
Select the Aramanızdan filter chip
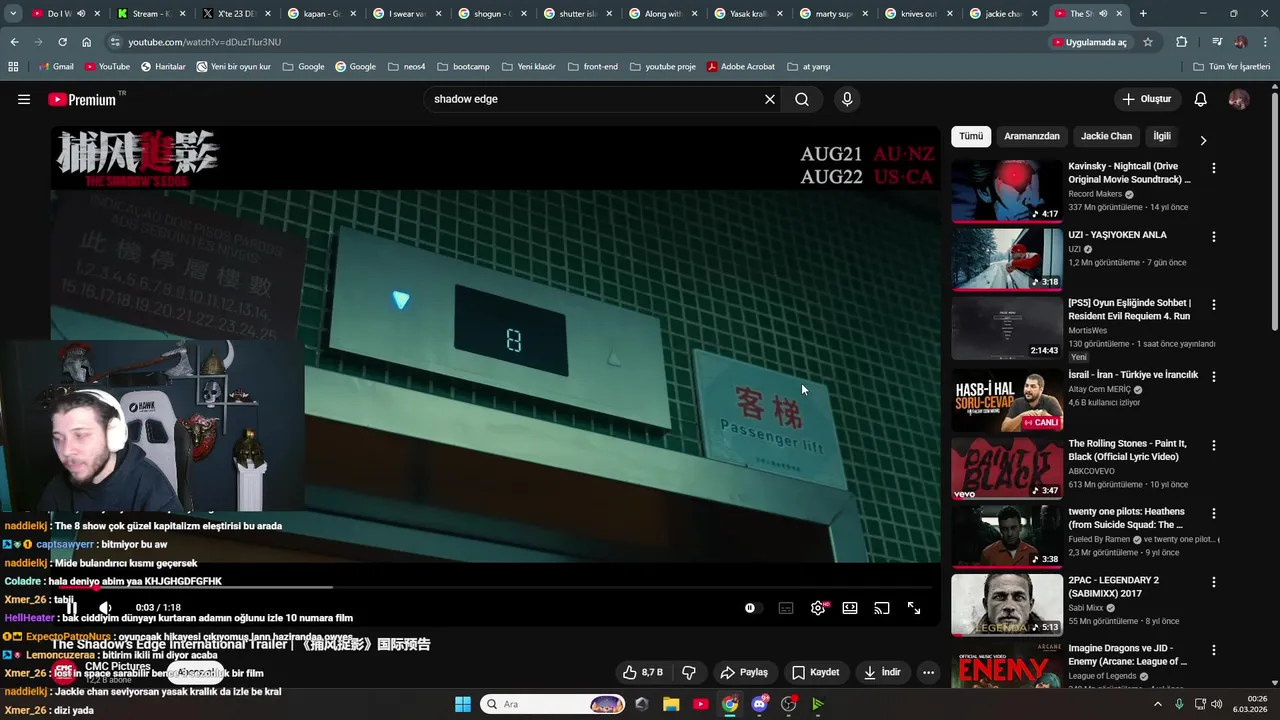1032,136
